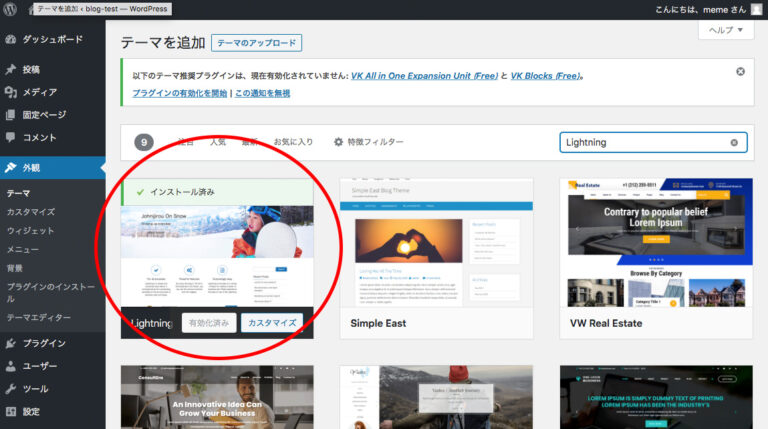Click VW Real Estate theme name

coord(606,323)
